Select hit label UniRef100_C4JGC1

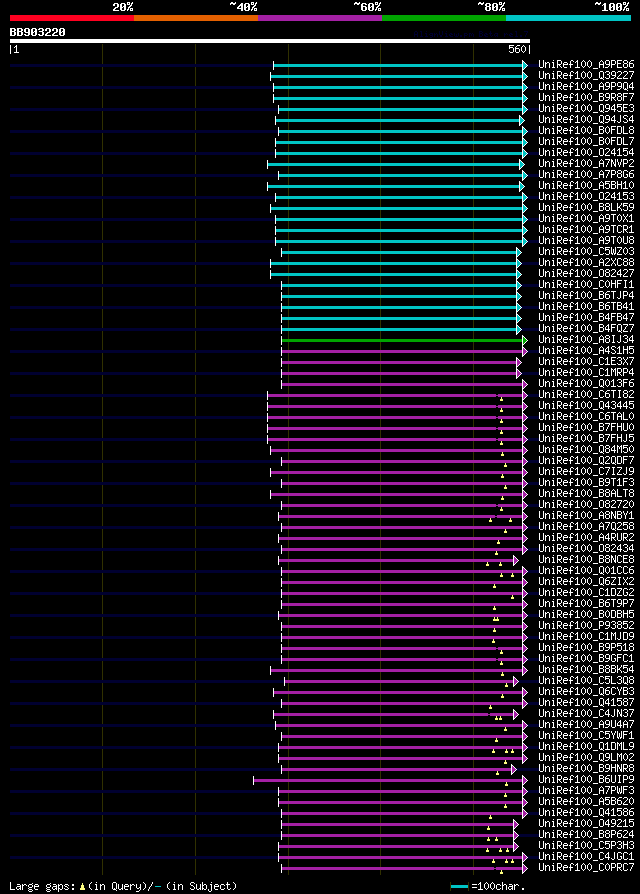tap(586, 856)
